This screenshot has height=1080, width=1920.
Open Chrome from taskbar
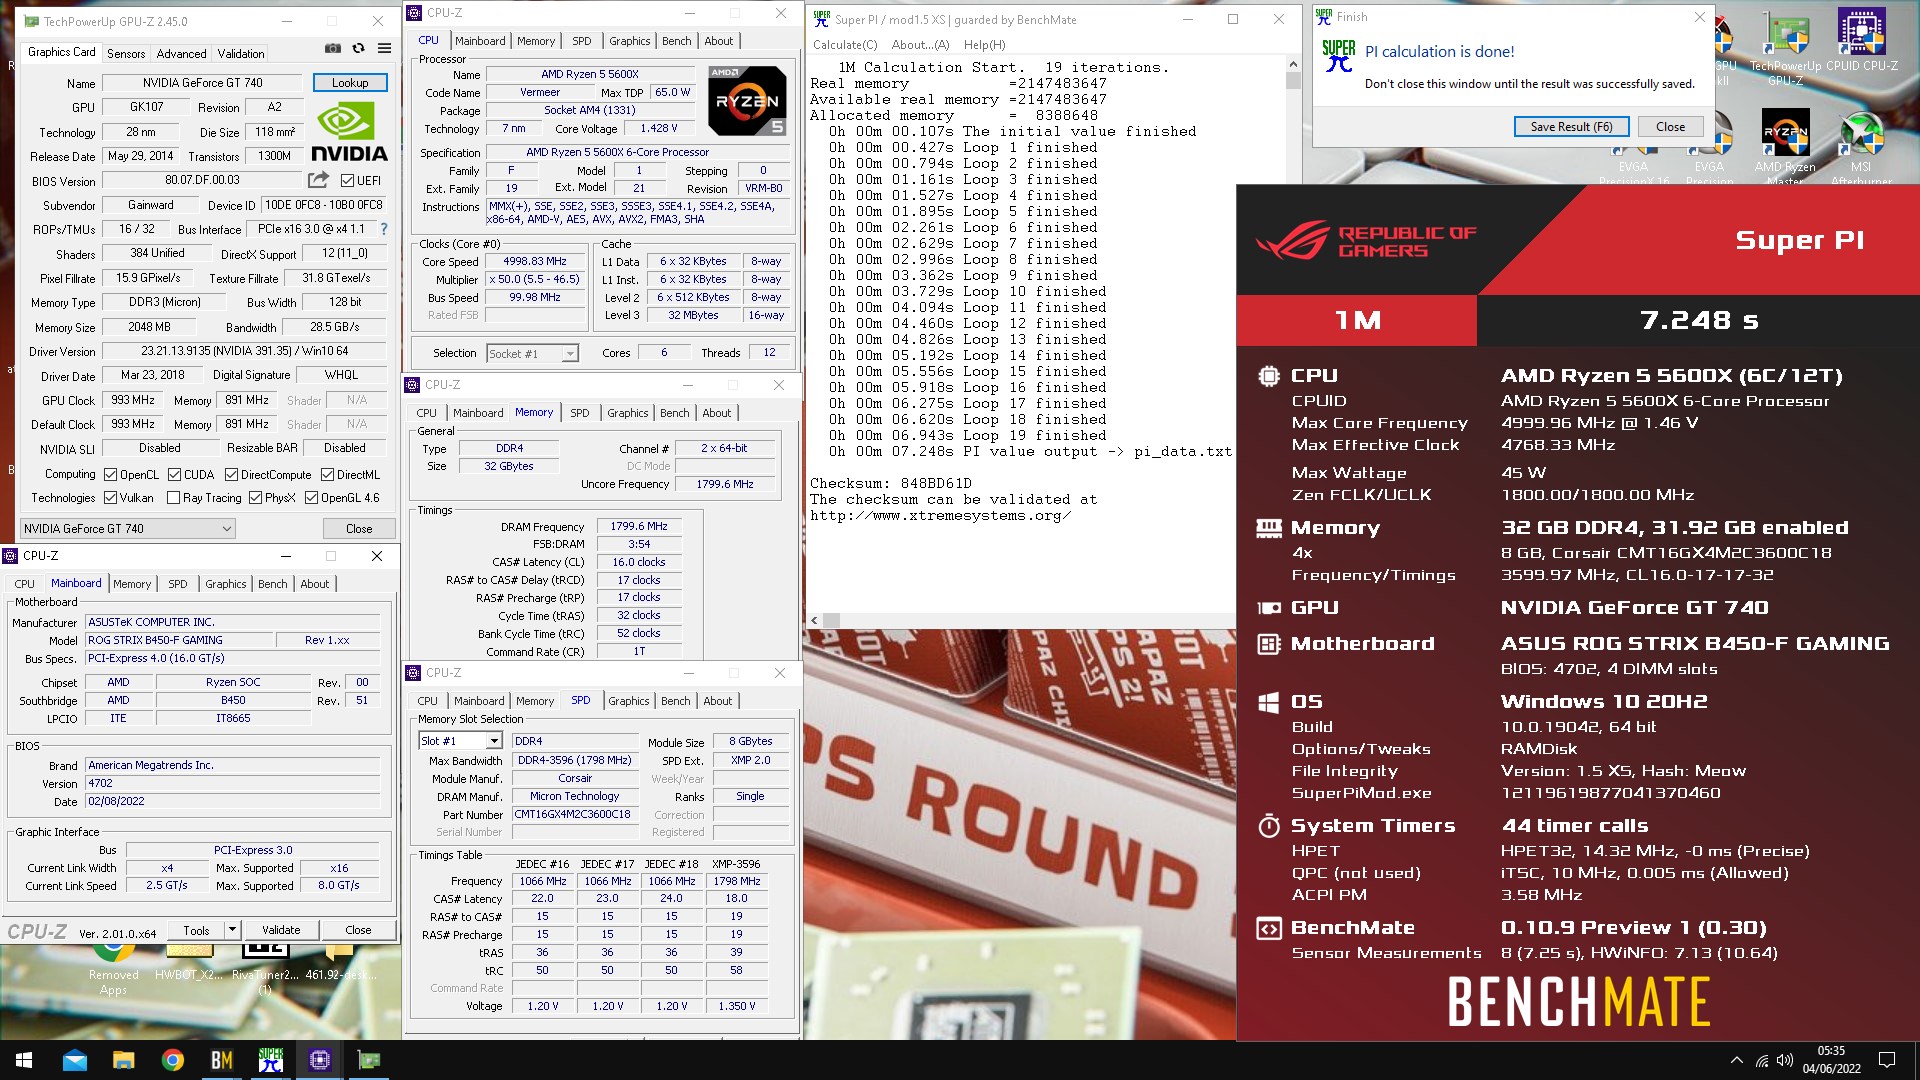[x=172, y=1060]
